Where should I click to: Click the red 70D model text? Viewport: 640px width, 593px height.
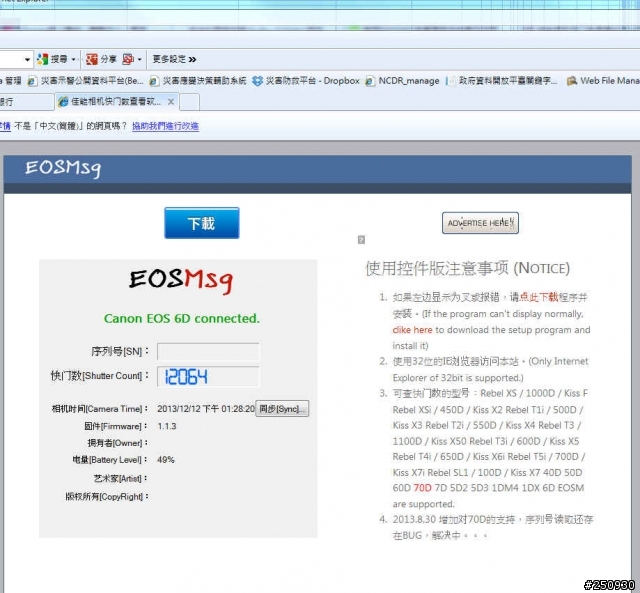422,488
